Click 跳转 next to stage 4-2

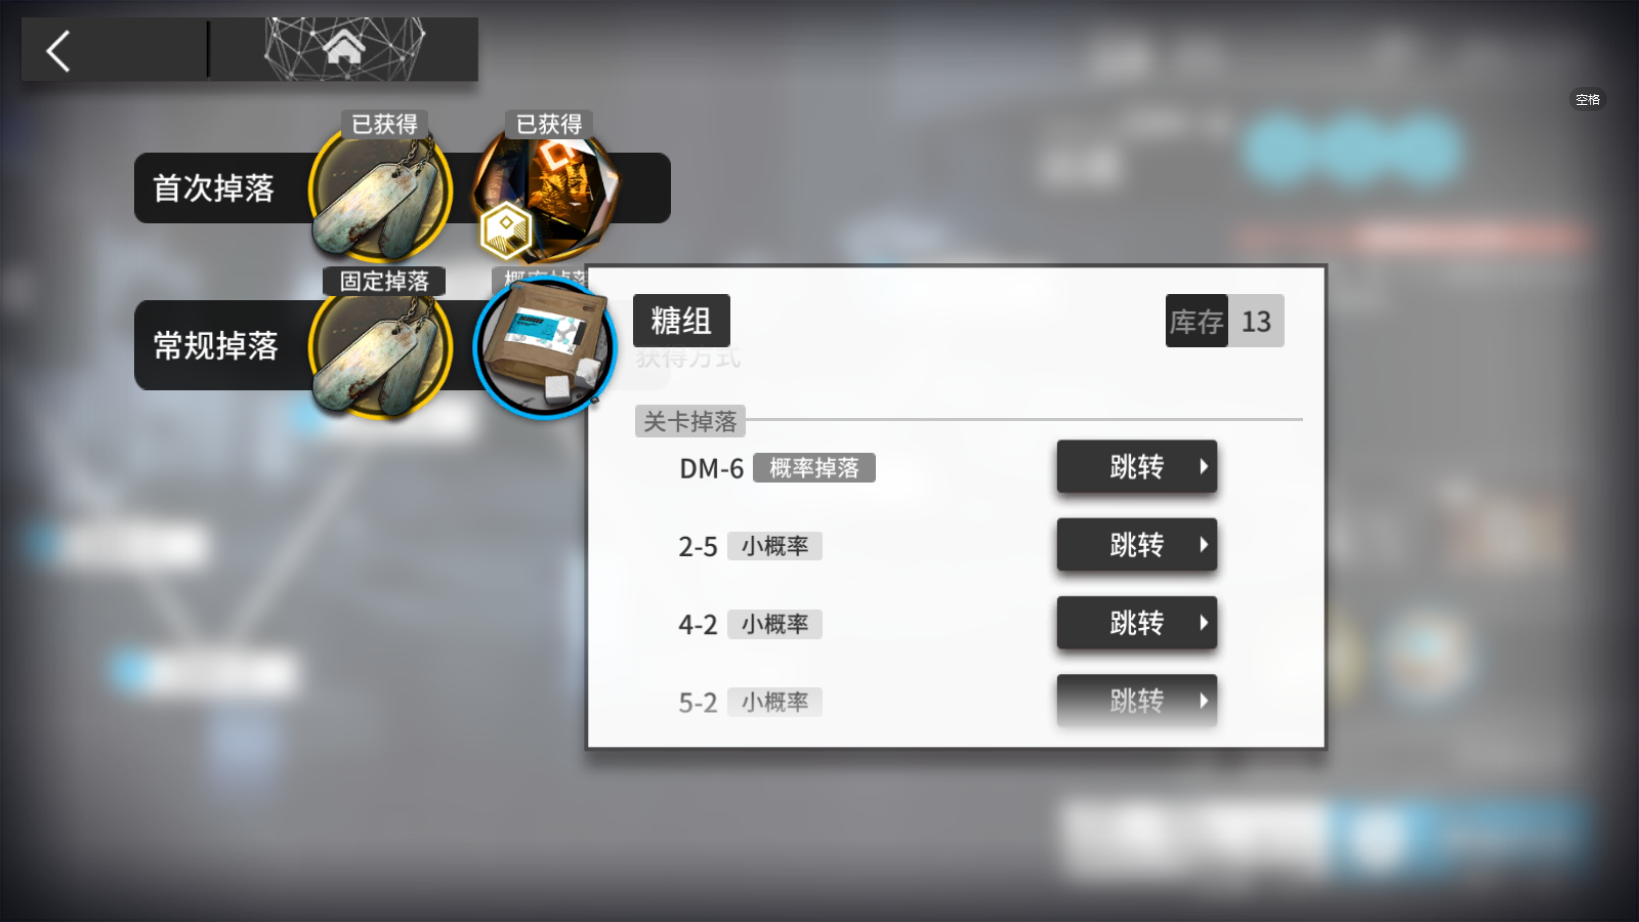1137,623
